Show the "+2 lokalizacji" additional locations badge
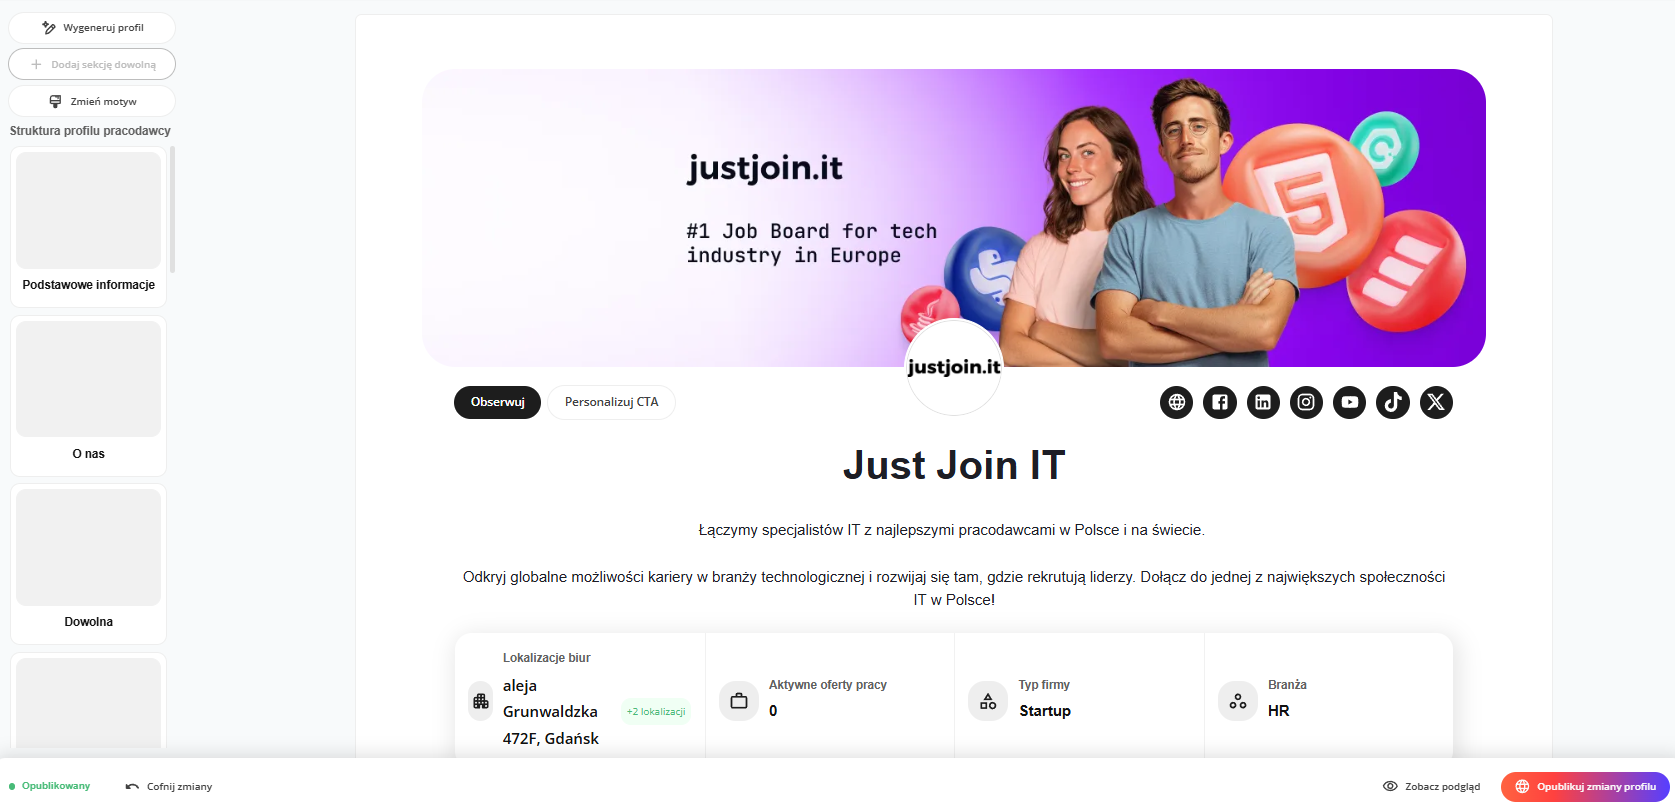Viewport: 1675px width, 806px height. tap(656, 712)
